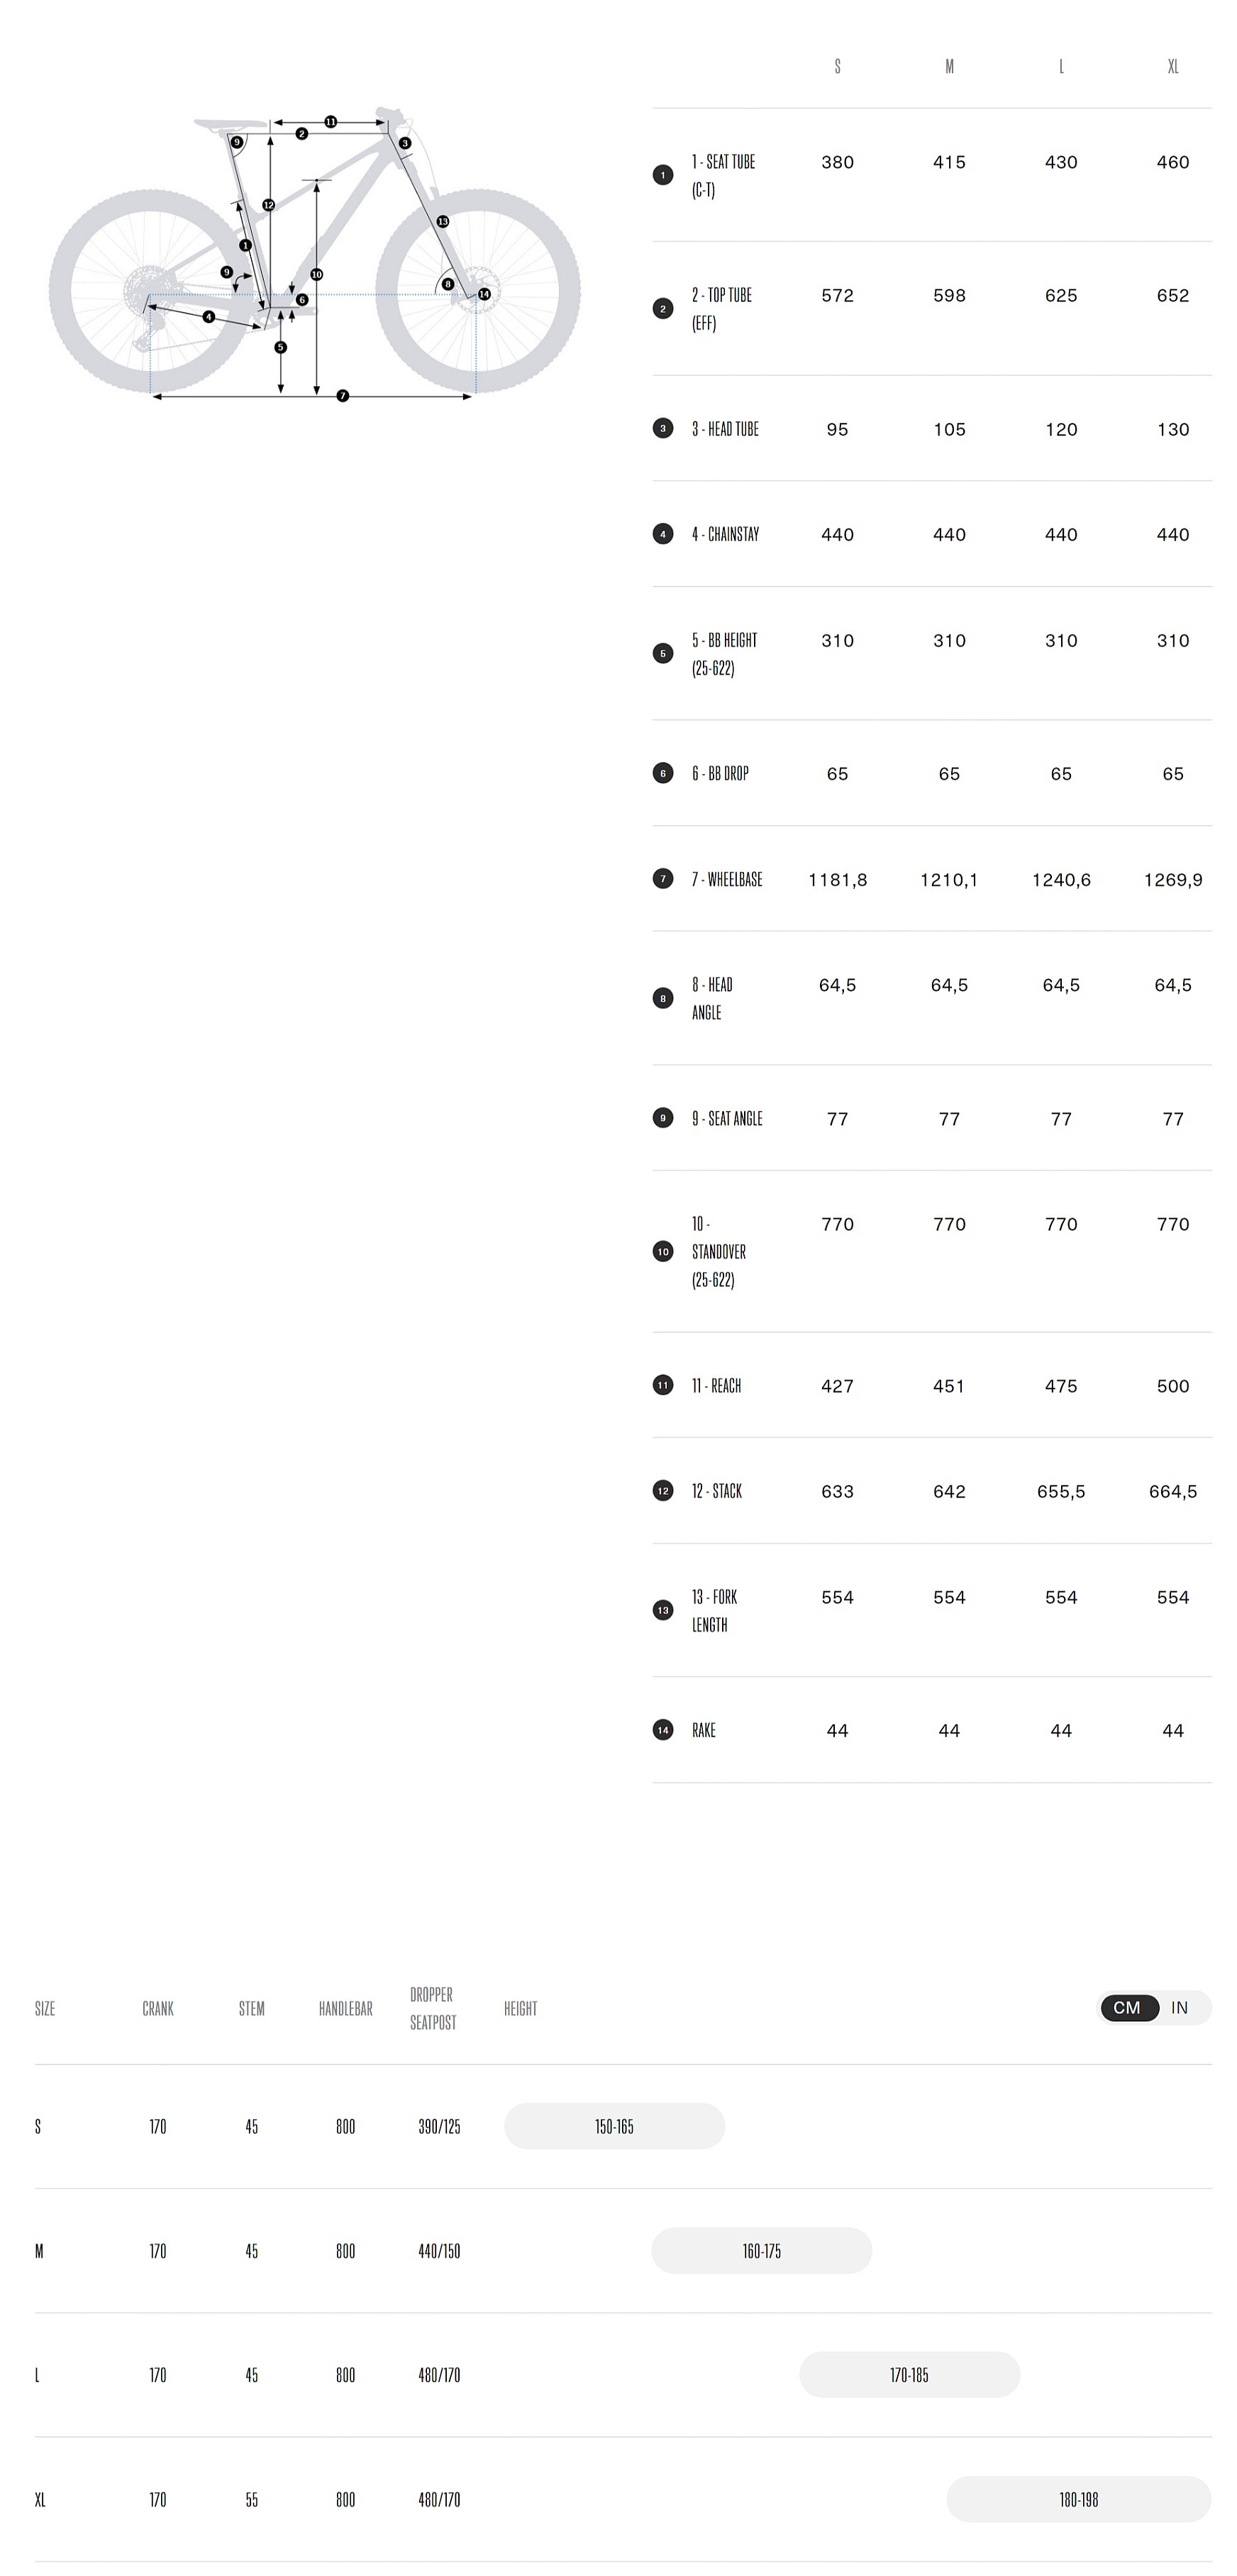
Task: Click the number 7 wheelbase row icon
Action: click(x=662, y=879)
